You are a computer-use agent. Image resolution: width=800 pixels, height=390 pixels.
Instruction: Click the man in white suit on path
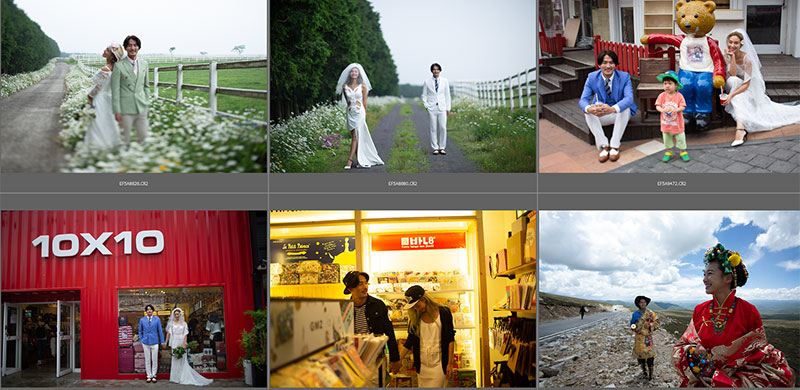point(436,109)
